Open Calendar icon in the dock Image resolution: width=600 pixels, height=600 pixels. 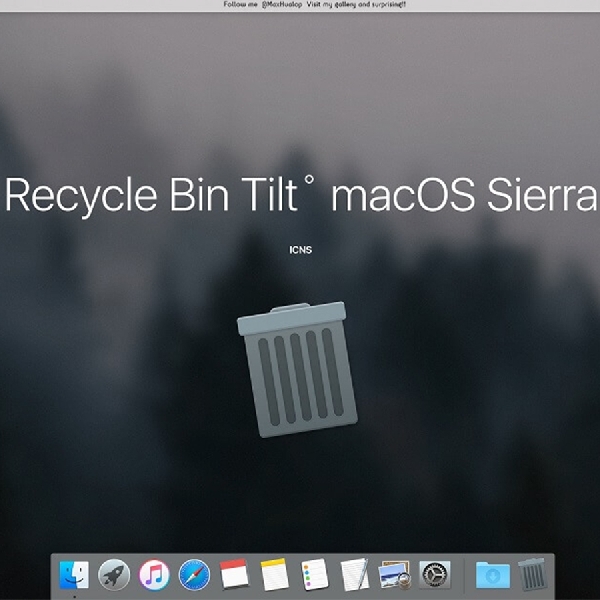coord(234,574)
